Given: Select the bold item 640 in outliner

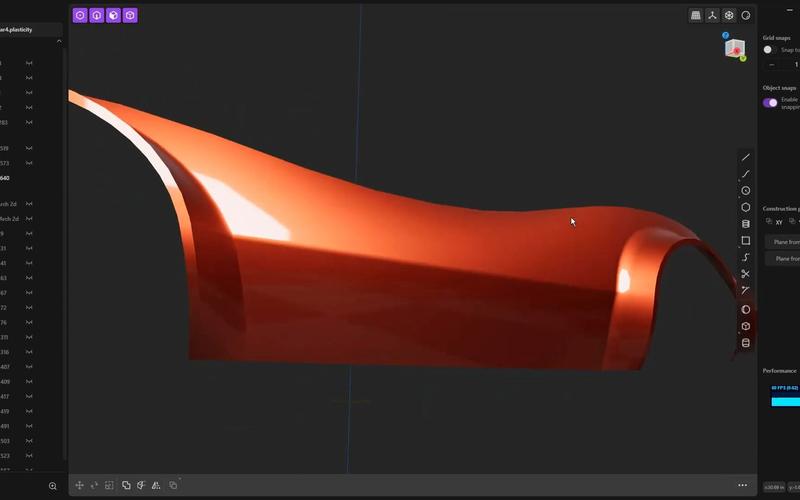Looking at the screenshot, I should (5, 178).
